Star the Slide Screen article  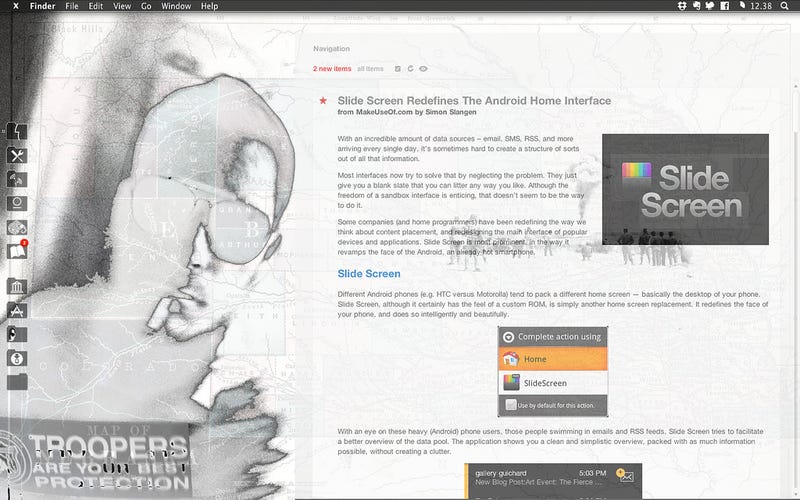(x=323, y=101)
